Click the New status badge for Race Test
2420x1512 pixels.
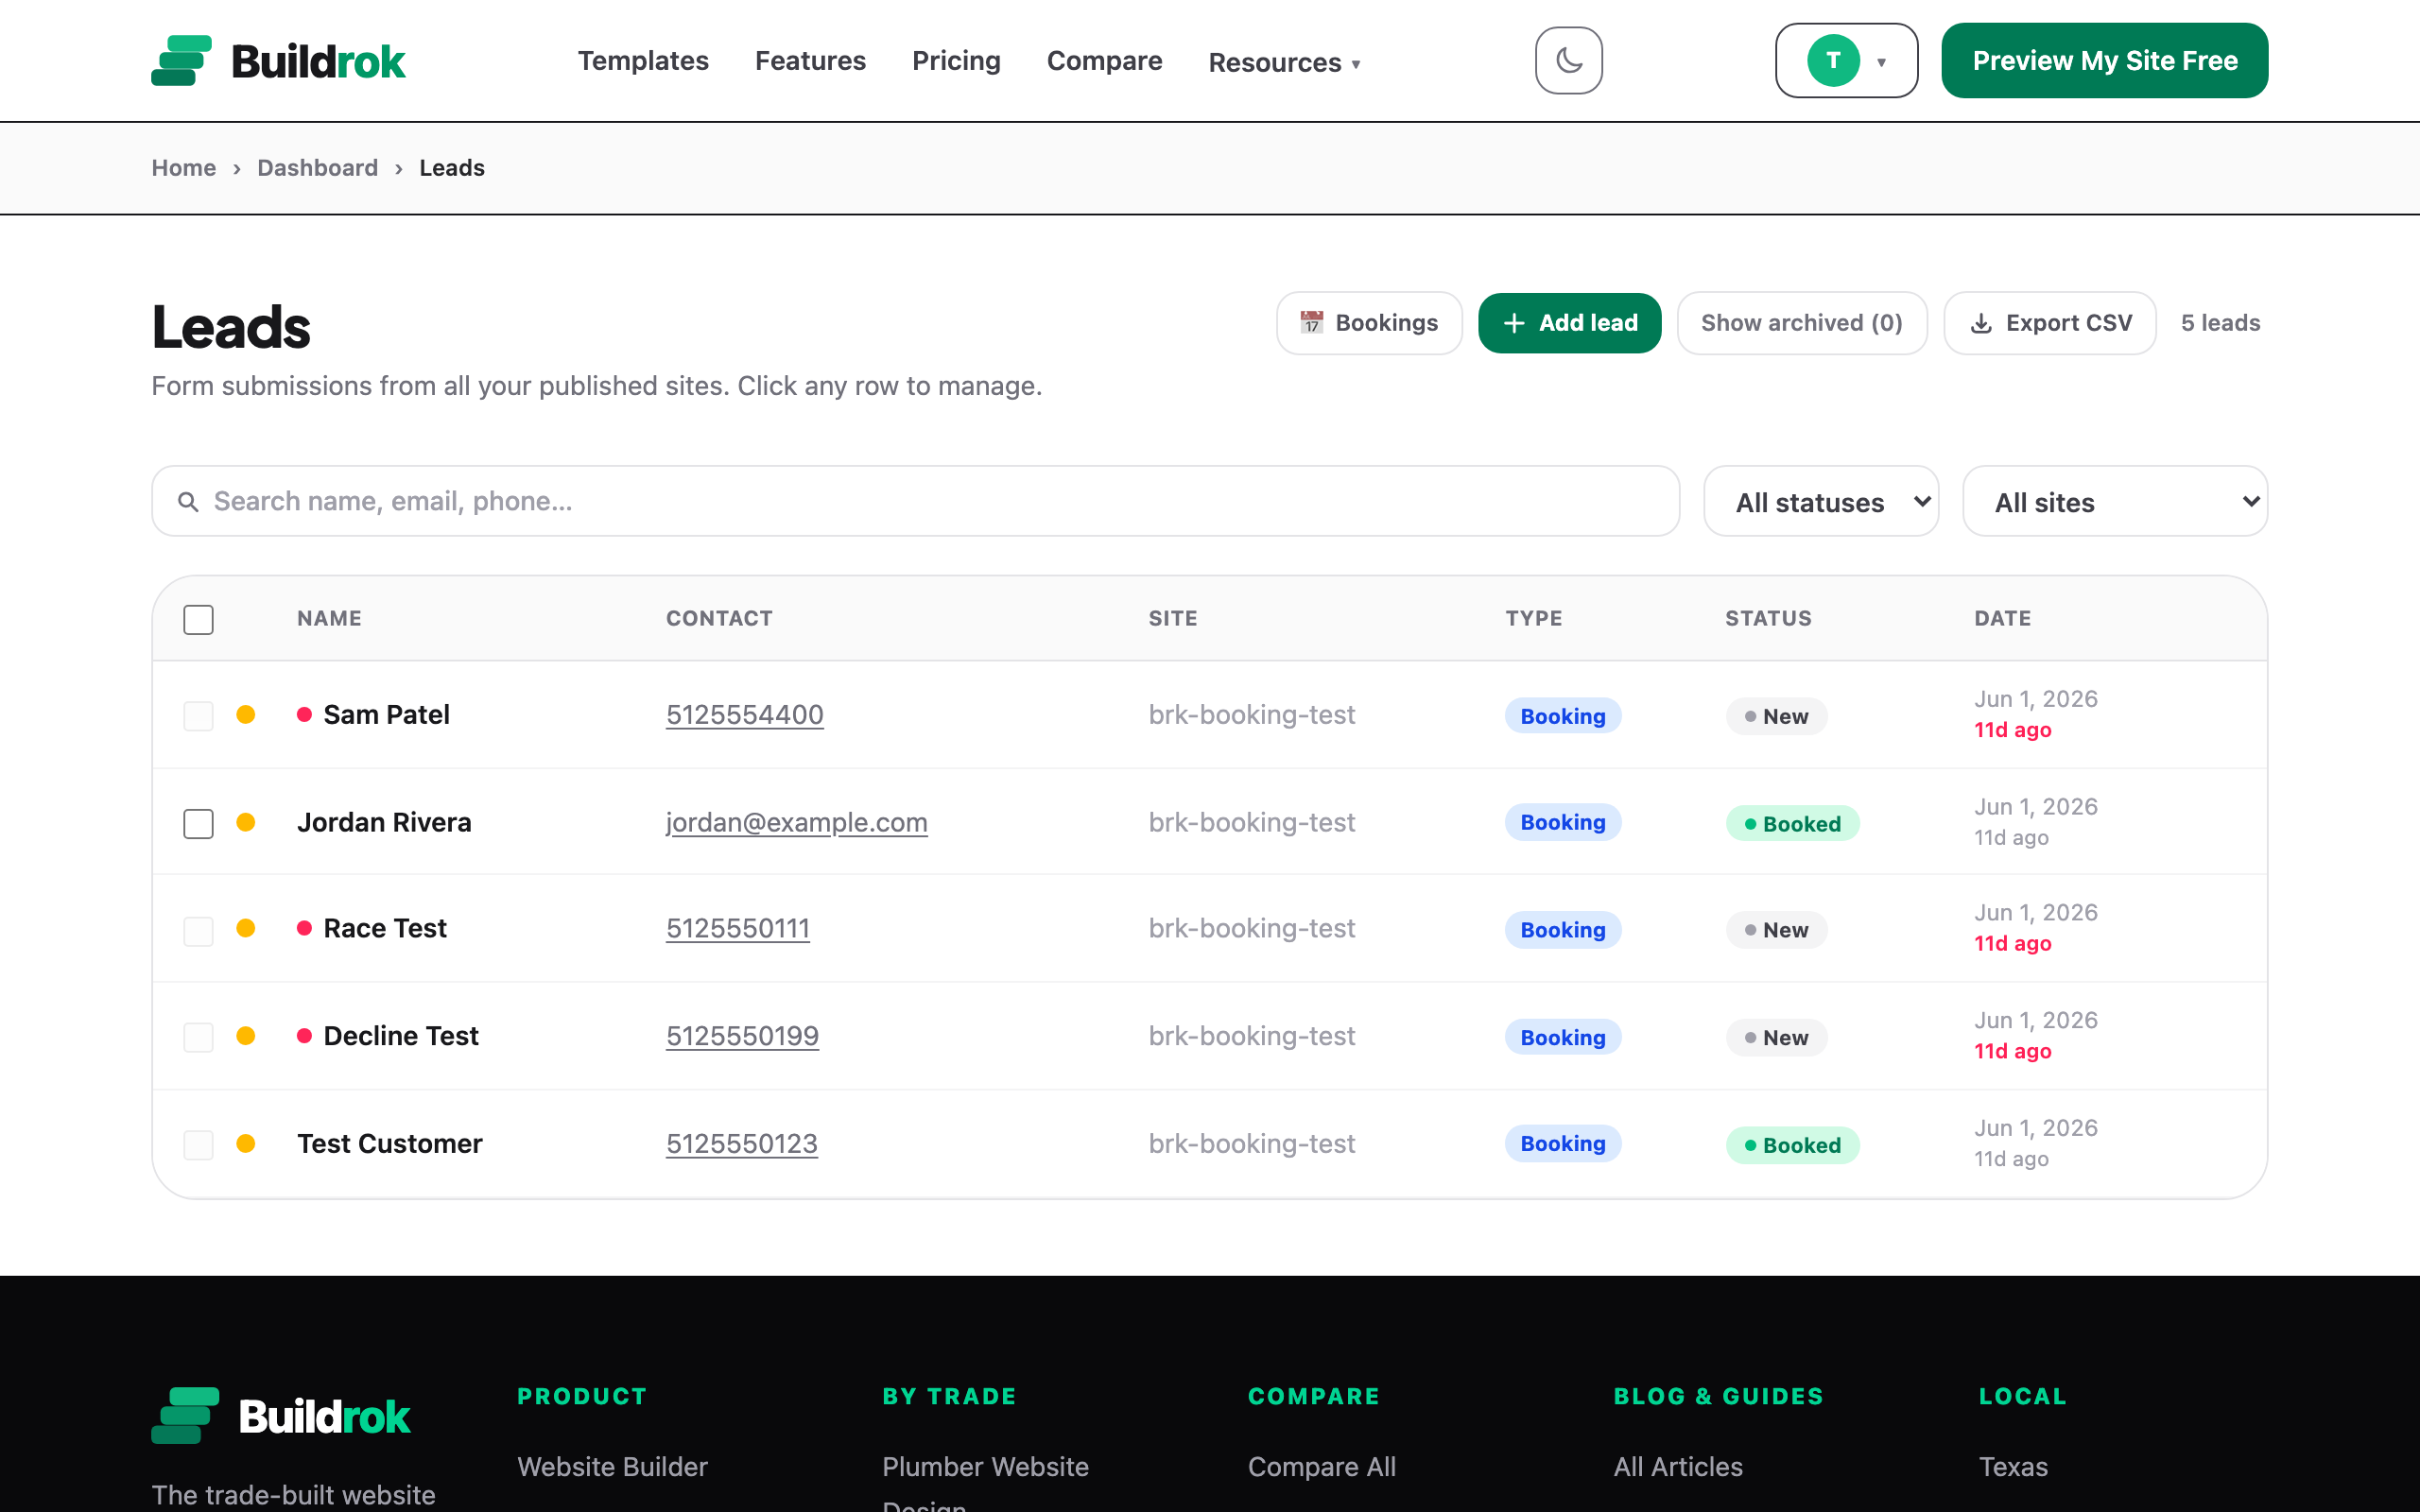[x=1776, y=930]
